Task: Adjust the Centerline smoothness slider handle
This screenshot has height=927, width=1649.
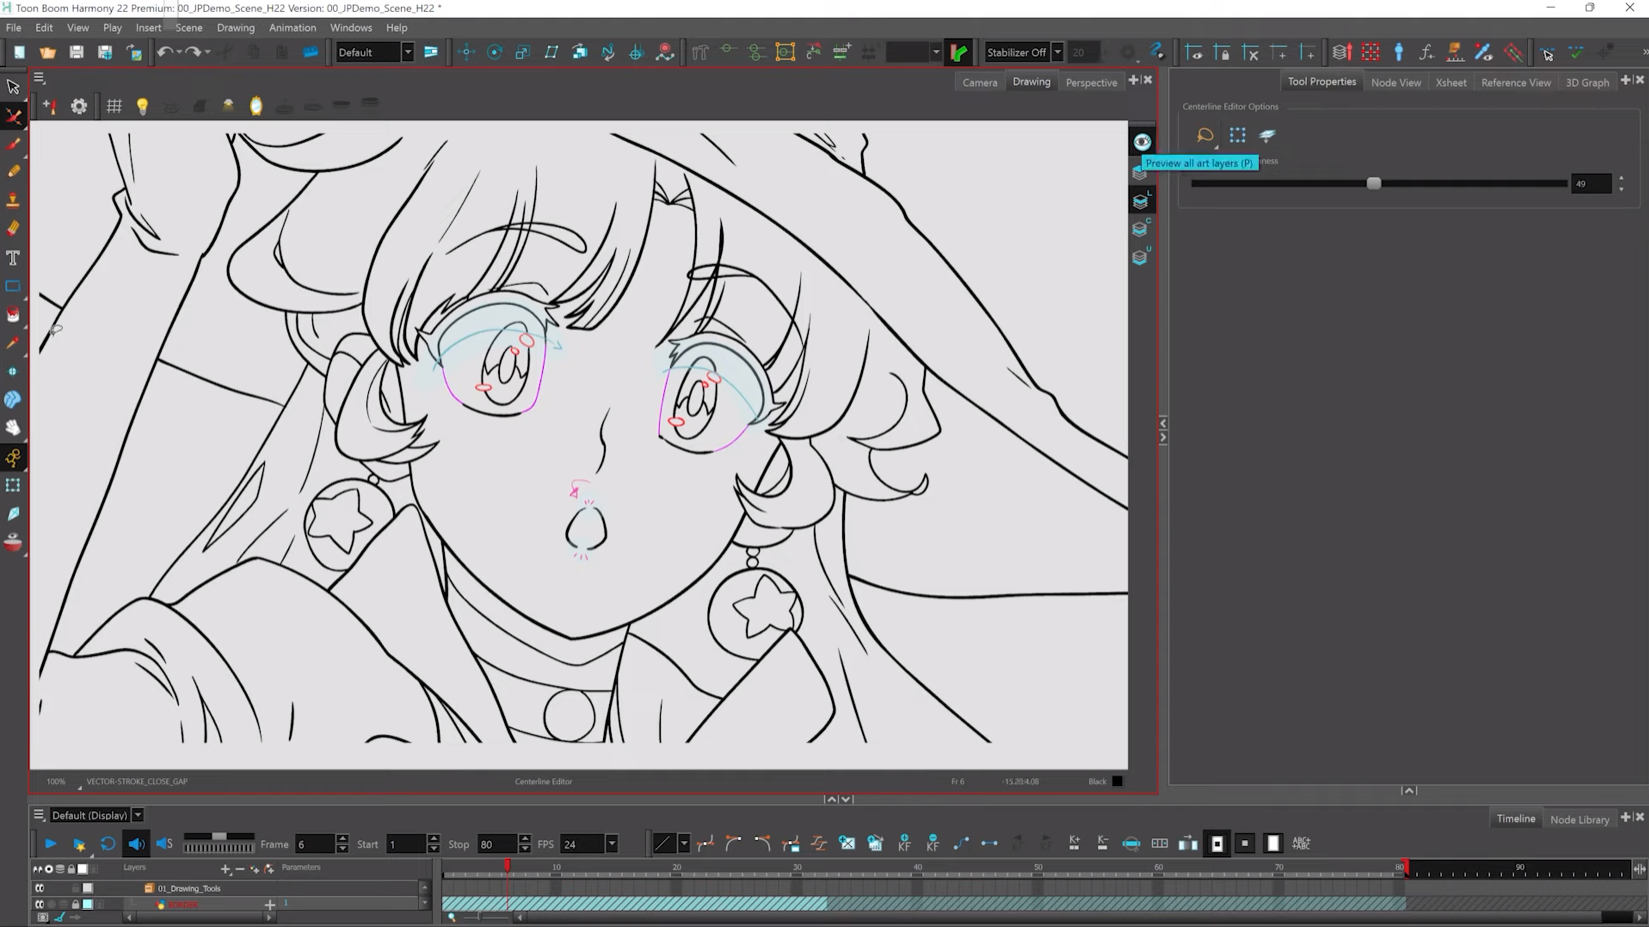Action: pos(1373,183)
